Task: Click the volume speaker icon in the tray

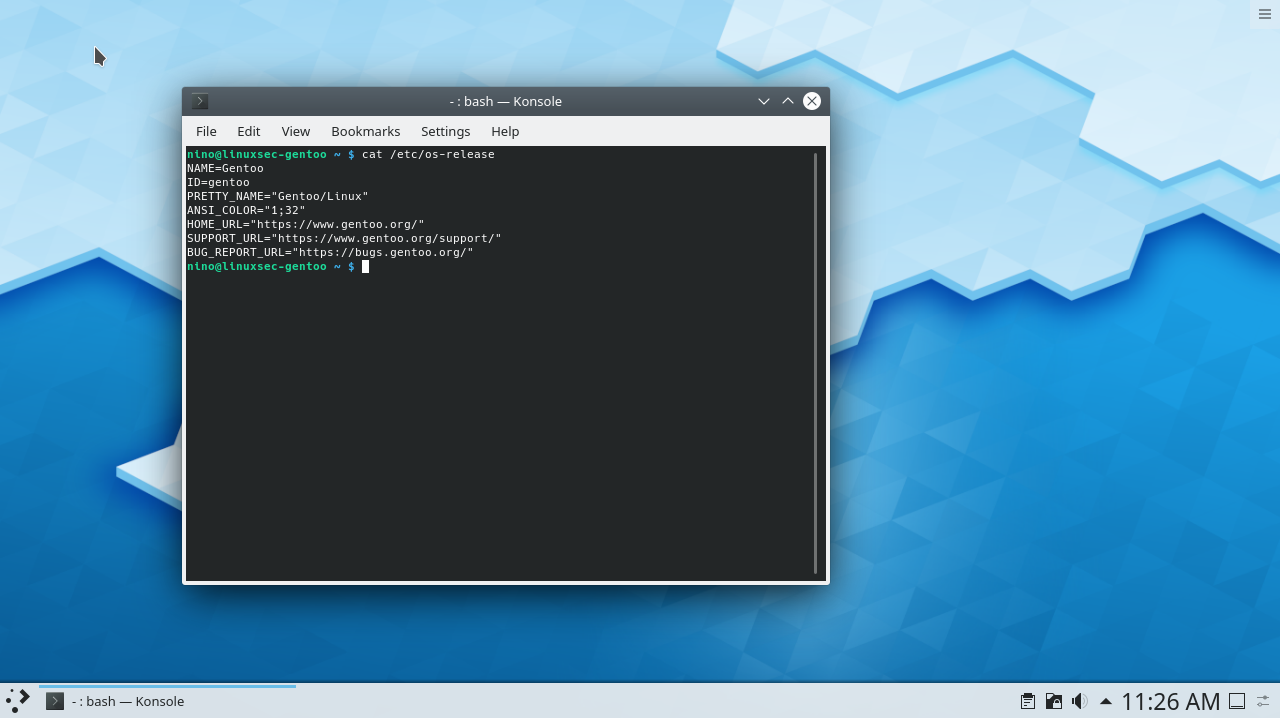Action: (1079, 701)
